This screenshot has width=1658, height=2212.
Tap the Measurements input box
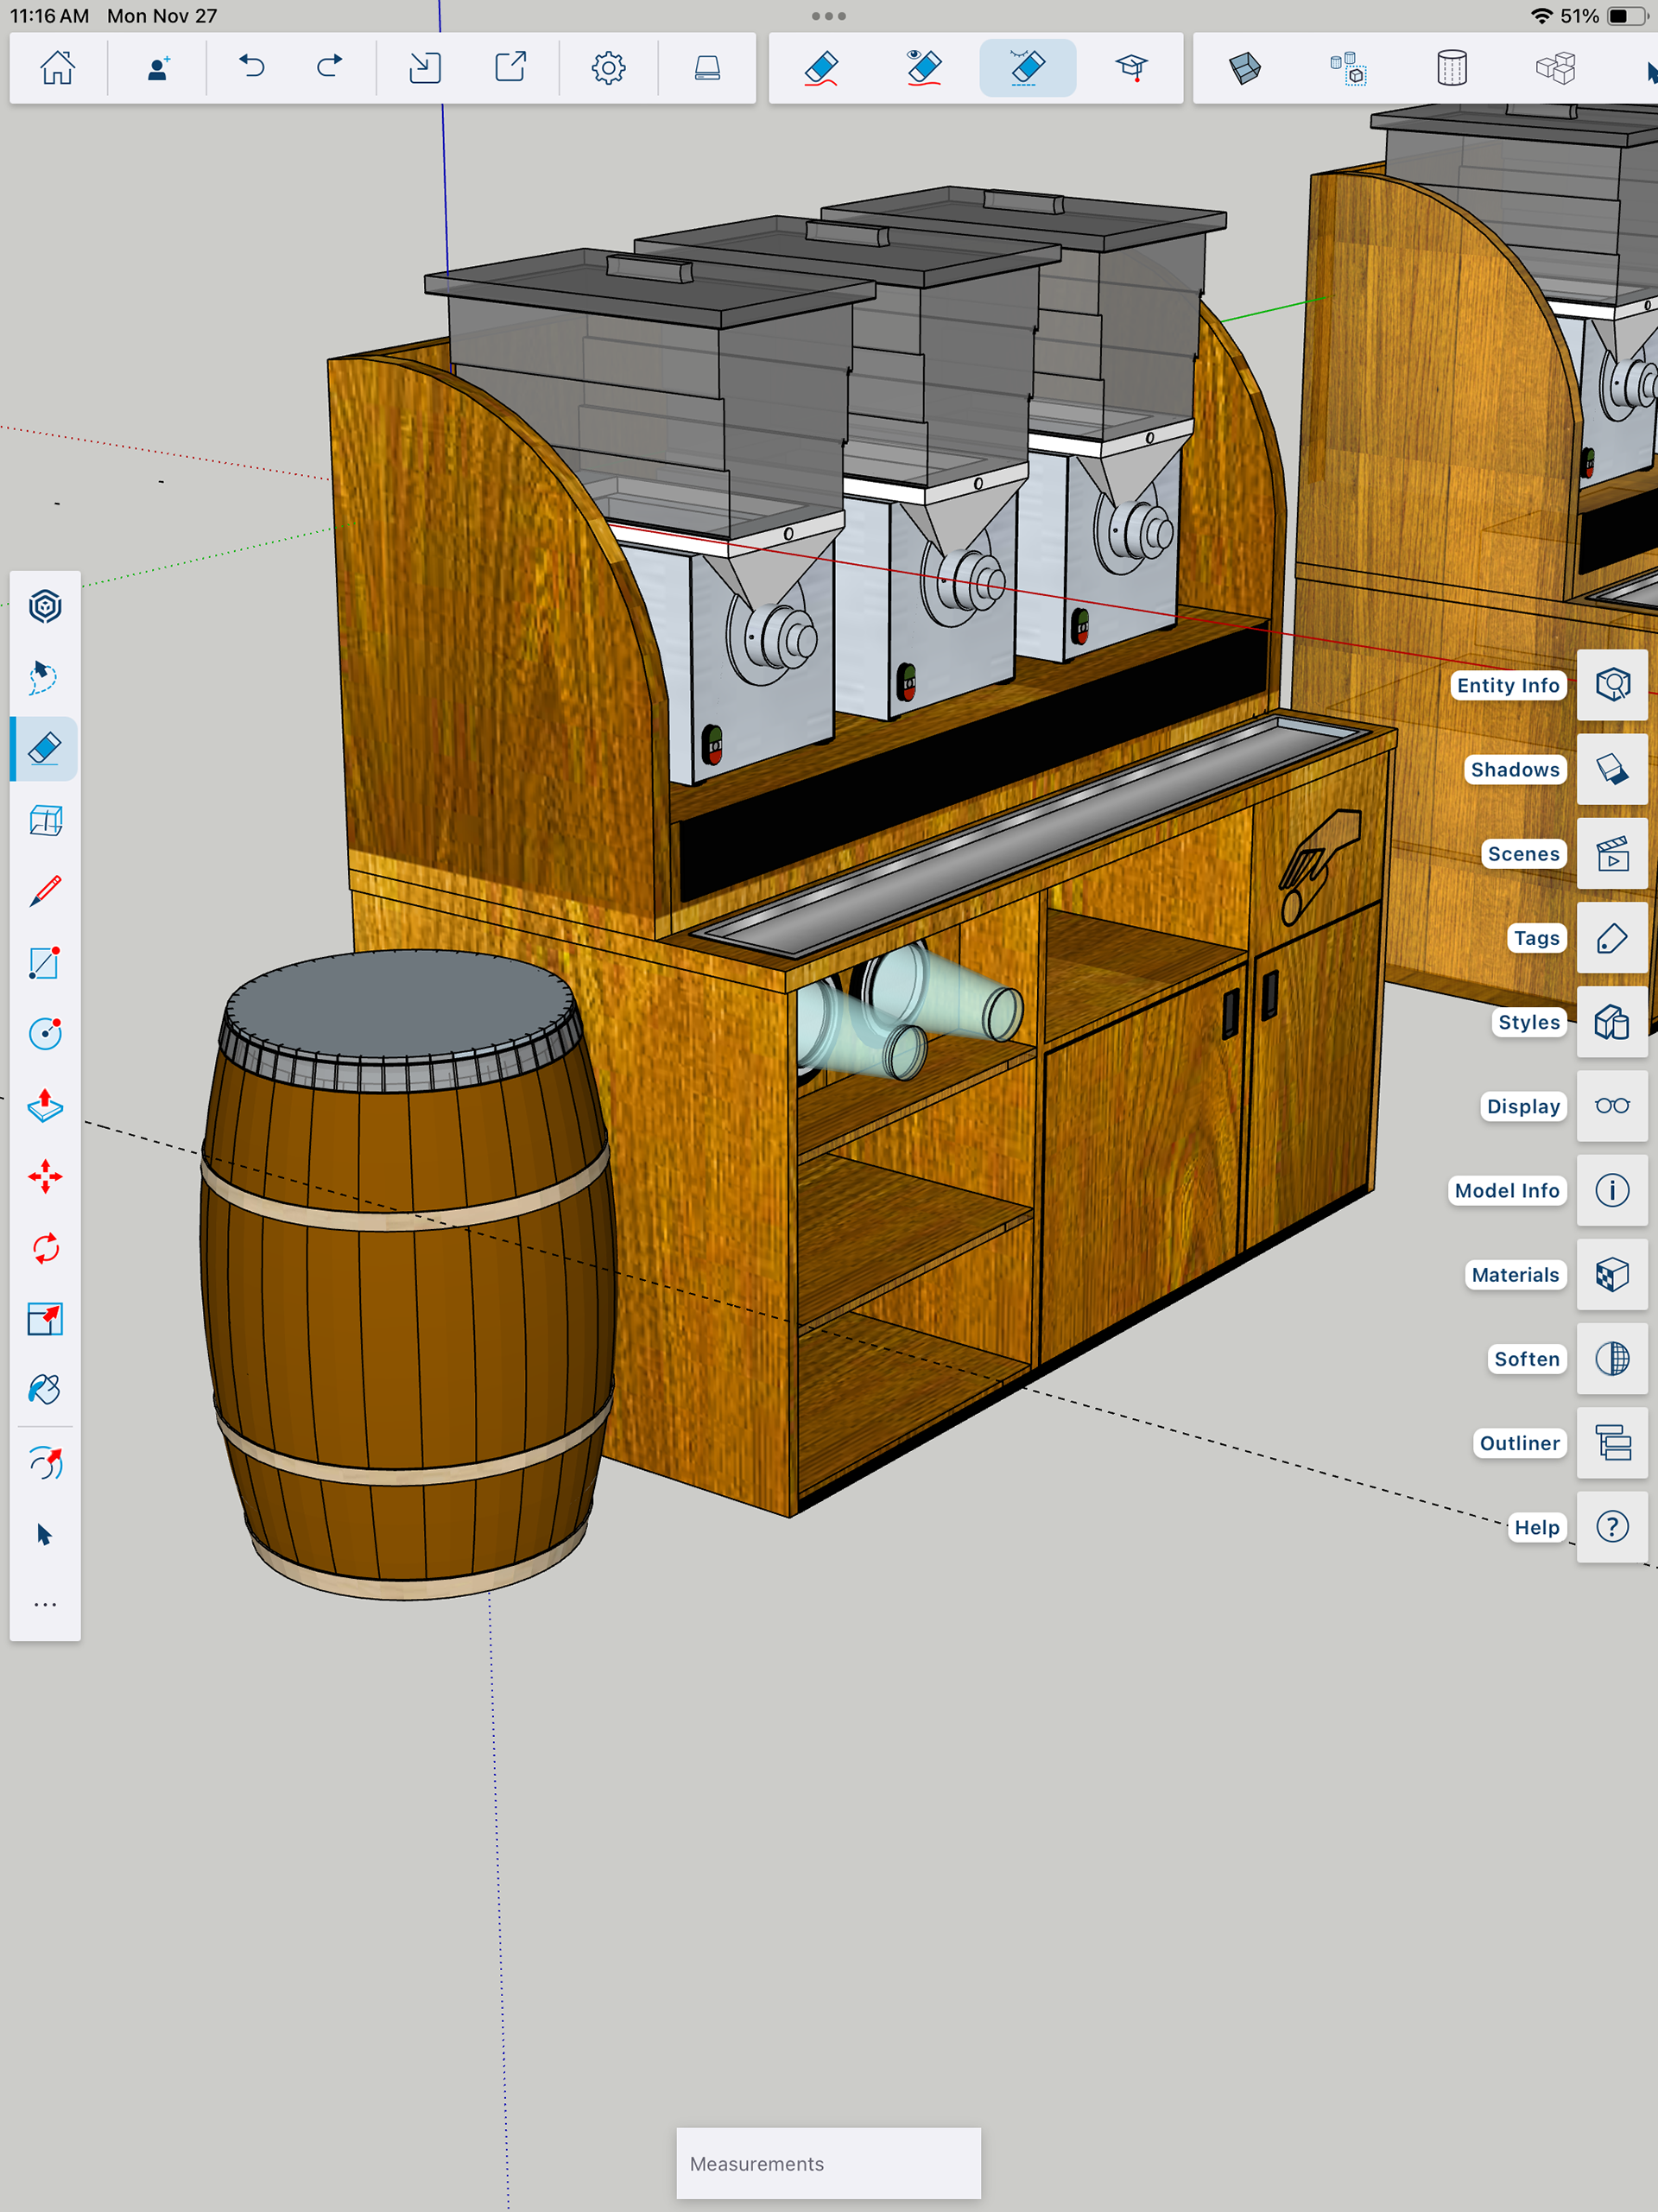828,2163
